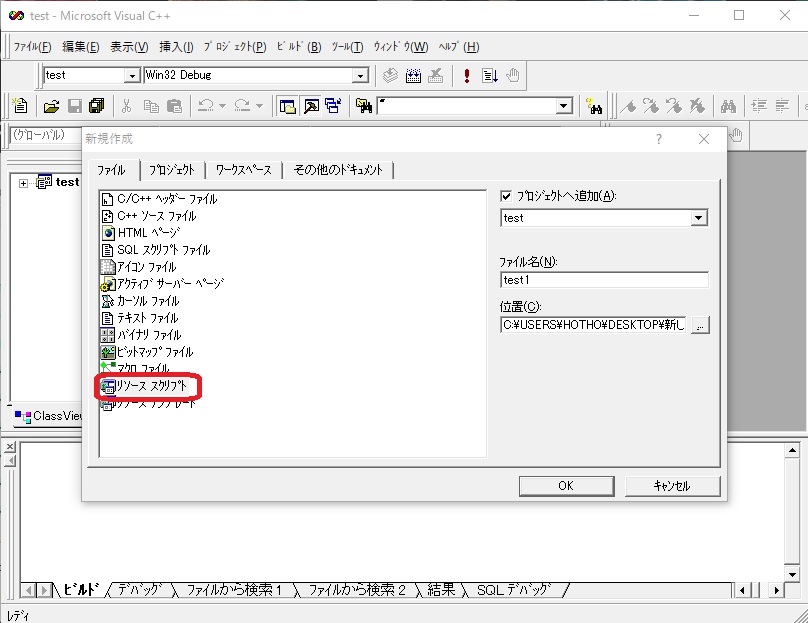
Task: Click the Stop Build icon
Action: 435,76
